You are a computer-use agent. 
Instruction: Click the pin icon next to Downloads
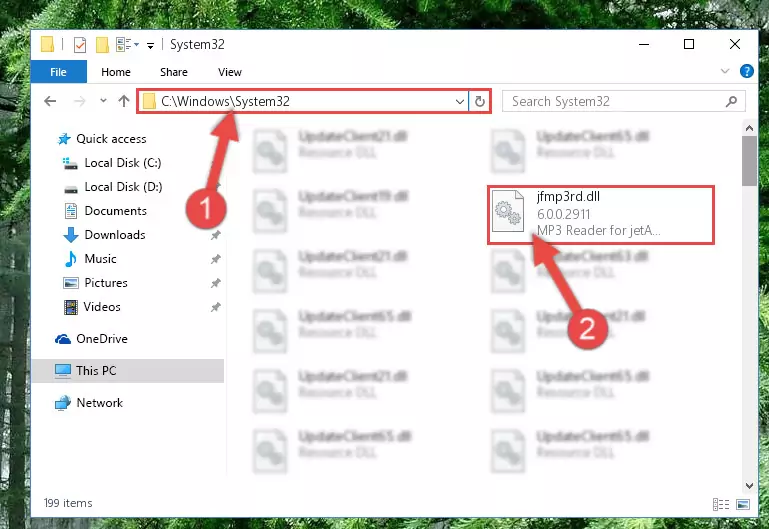tap(215, 235)
